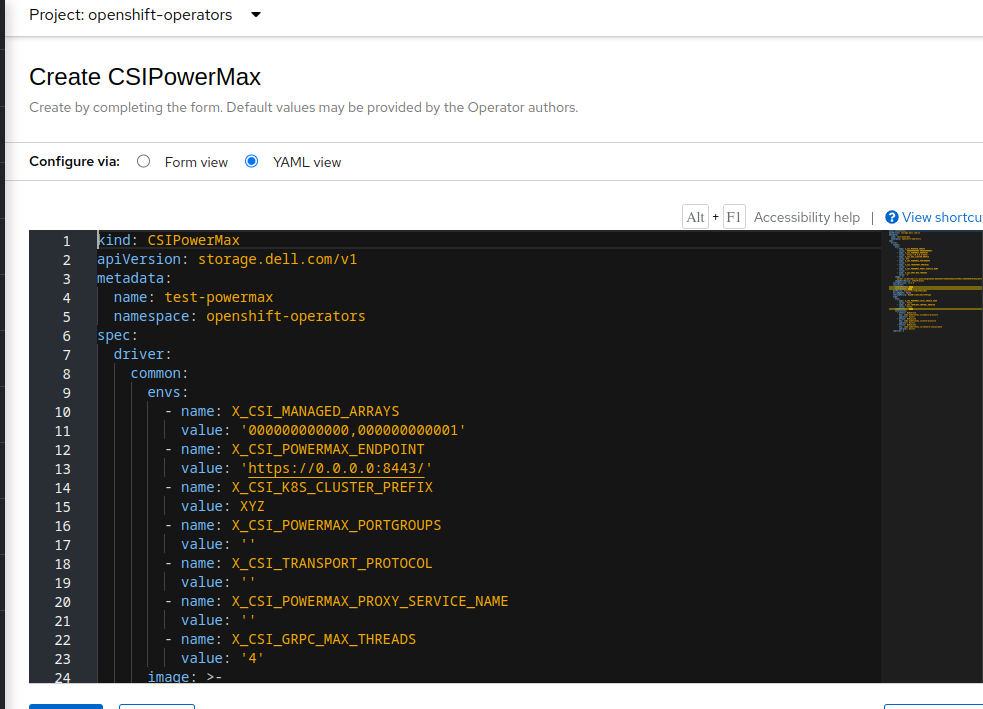
Task: Click the test-powermax metadata name value
Action: coord(219,296)
